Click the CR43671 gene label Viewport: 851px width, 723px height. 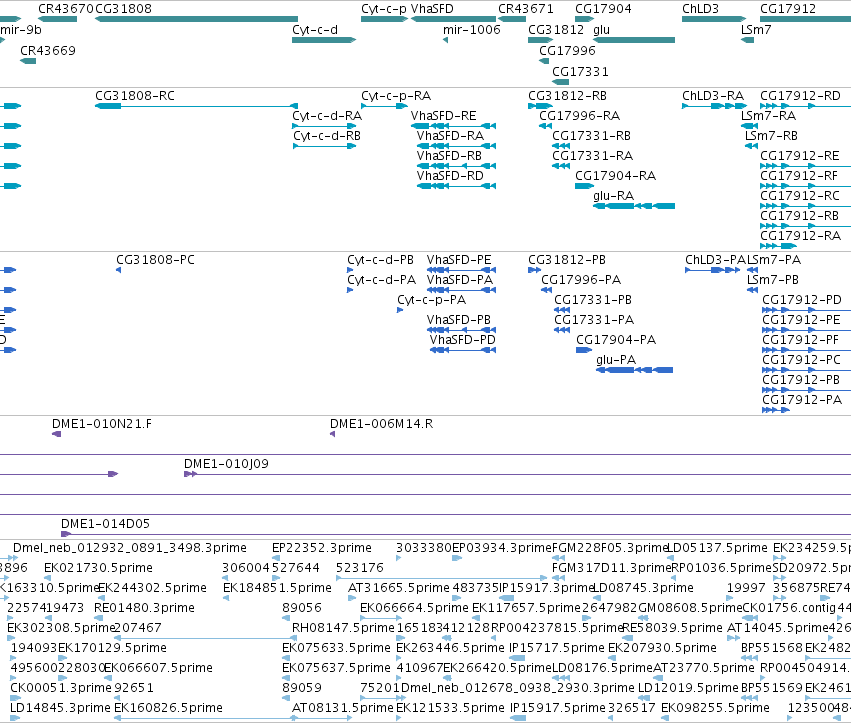click(x=526, y=9)
